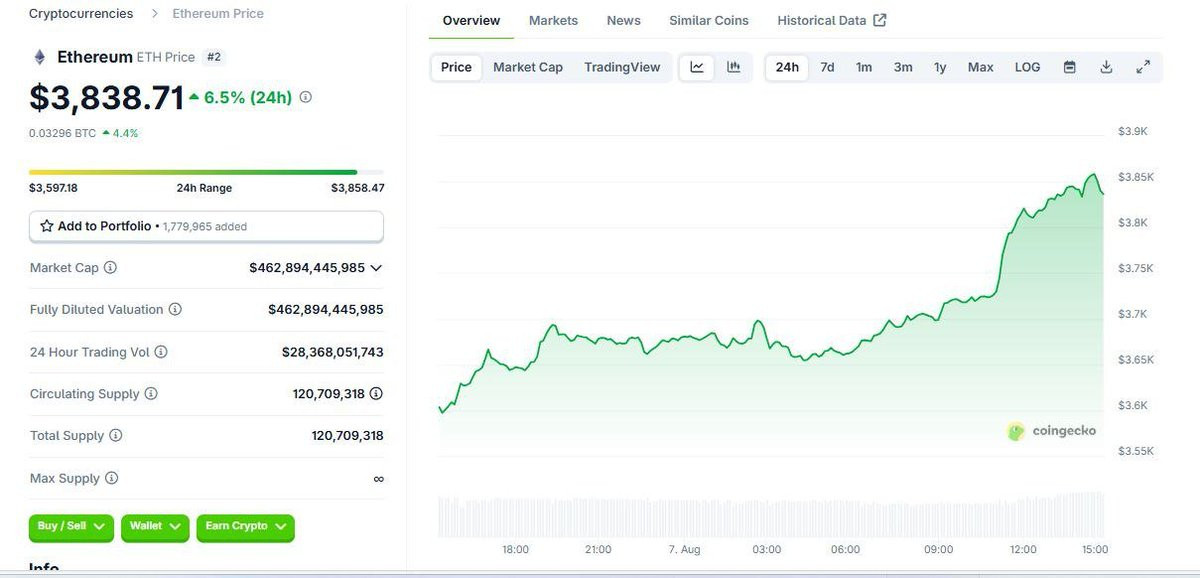
Task: Go to the Similar Coins tab
Action: [709, 20]
